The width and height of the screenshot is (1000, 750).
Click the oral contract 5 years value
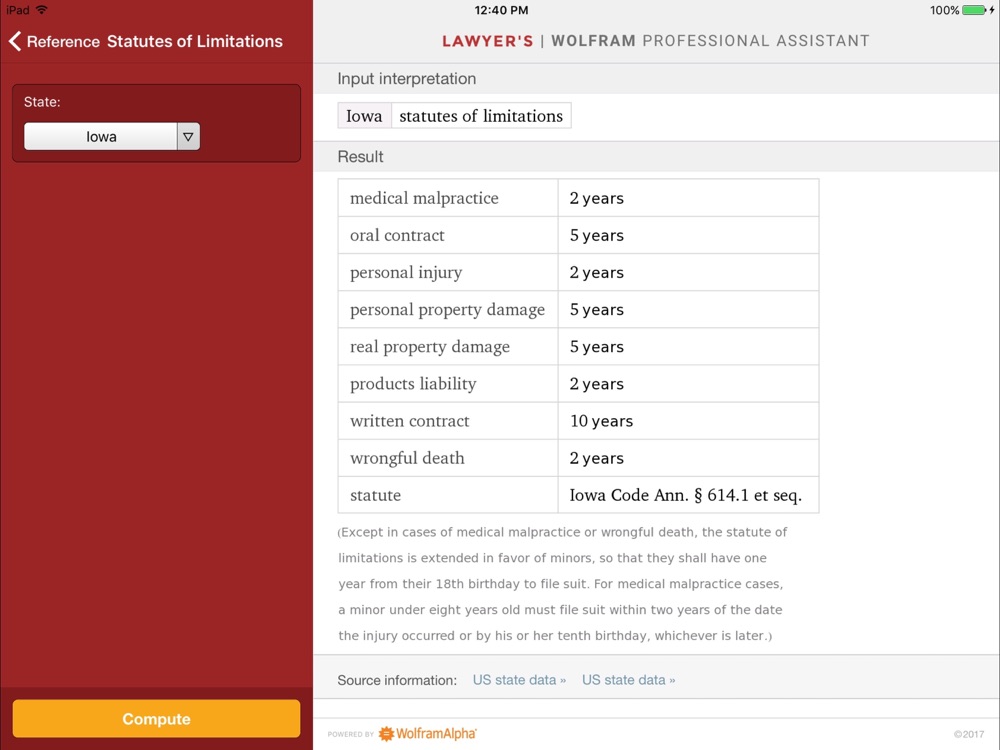(596, 235)
